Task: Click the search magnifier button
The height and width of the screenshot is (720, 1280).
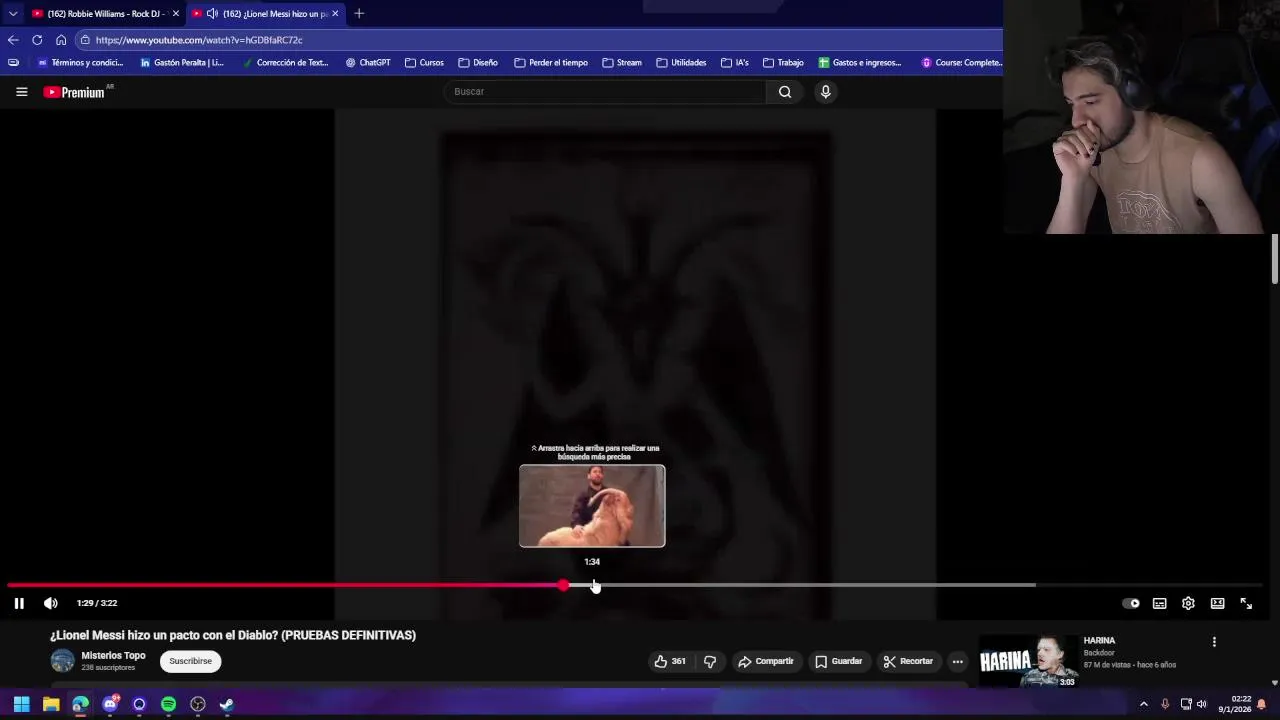Action: tap(785, 91)
